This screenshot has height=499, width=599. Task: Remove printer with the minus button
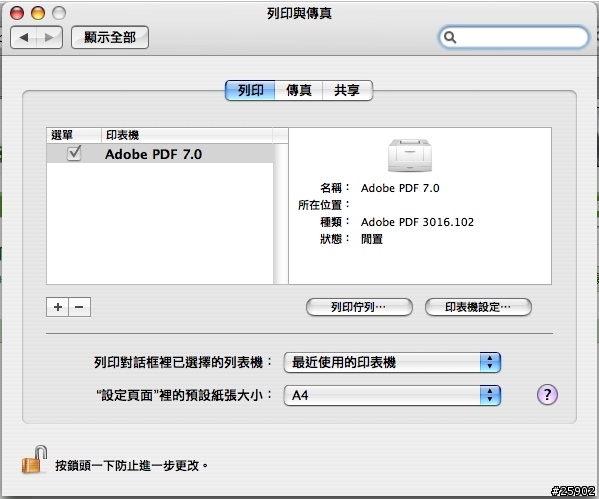coord(79,307)
